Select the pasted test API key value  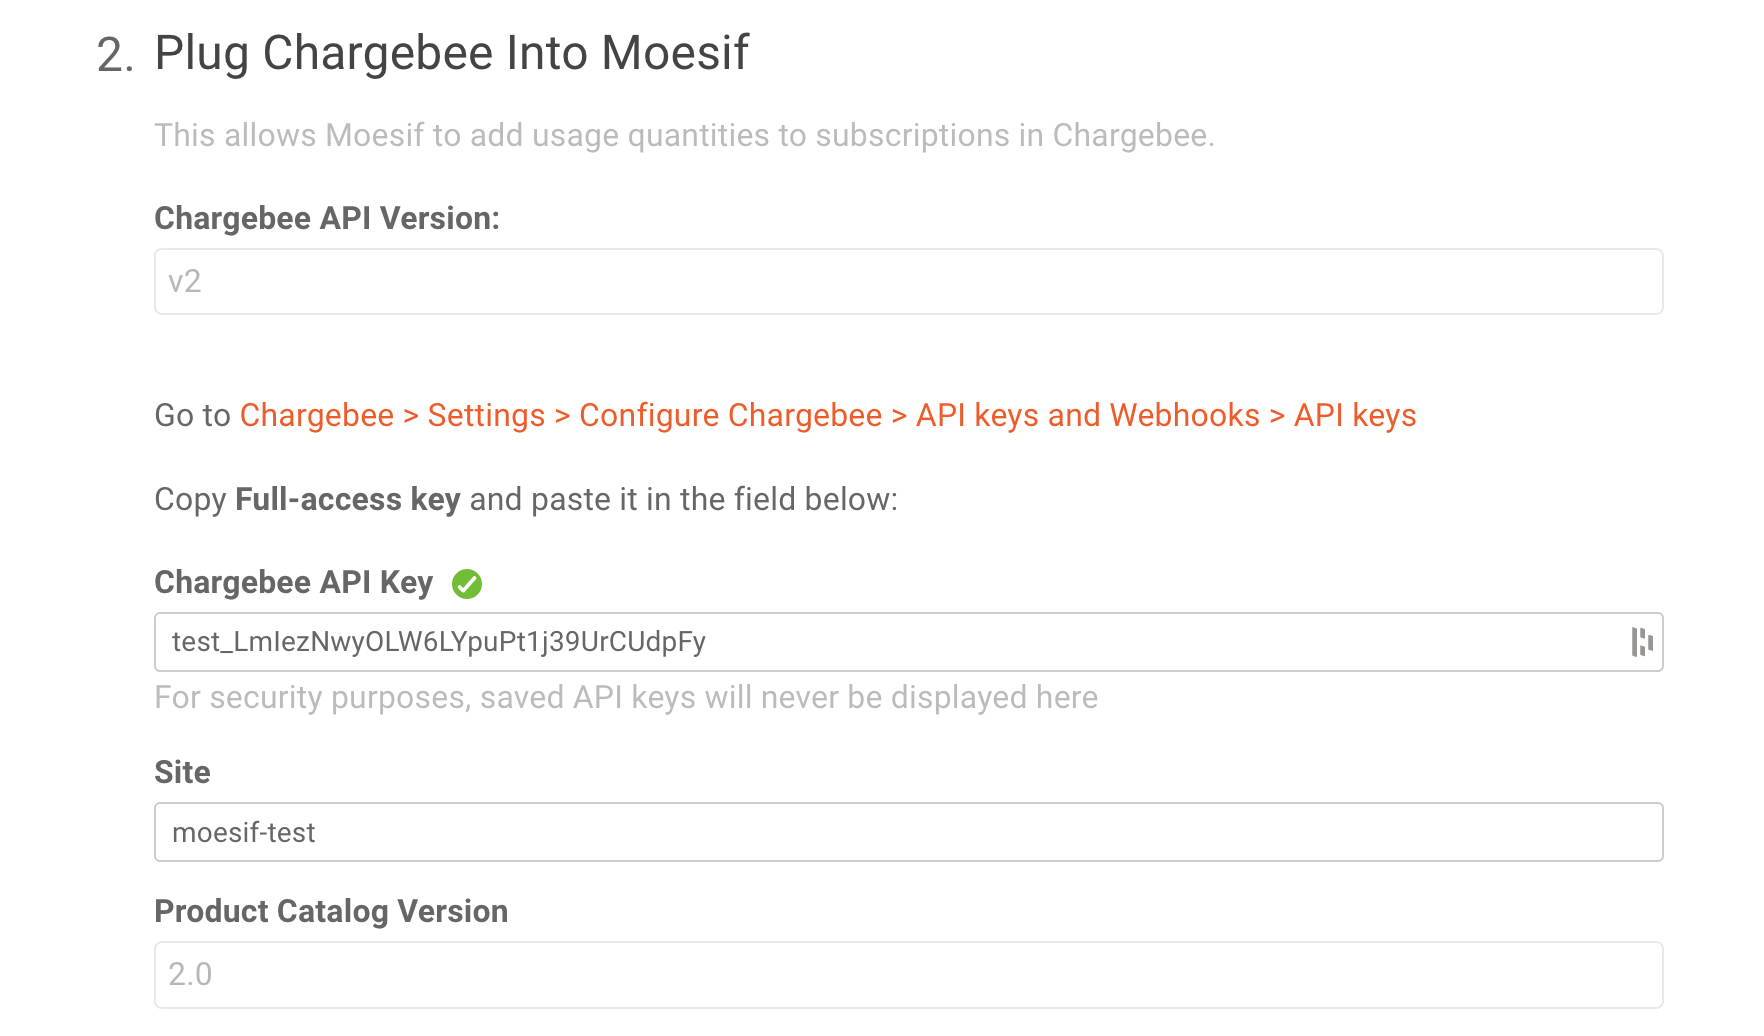tap(438, 643)
